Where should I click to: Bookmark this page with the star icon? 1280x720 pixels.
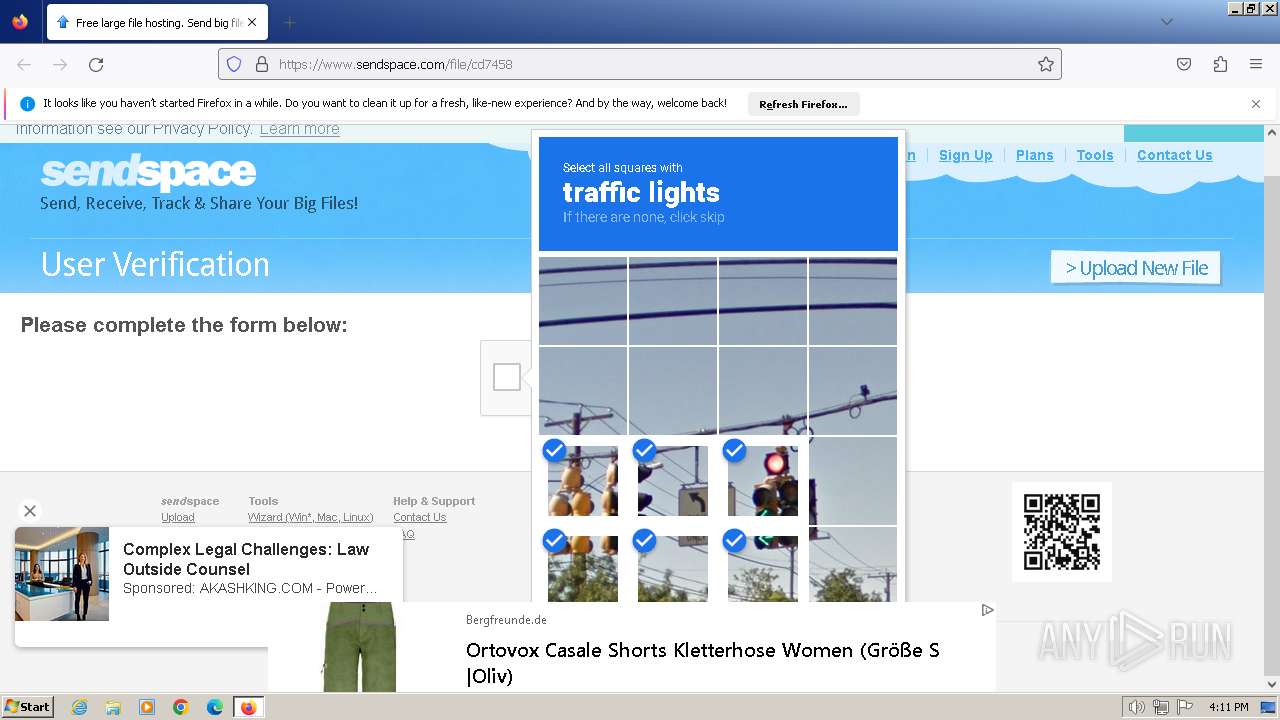pos(1046,64)
